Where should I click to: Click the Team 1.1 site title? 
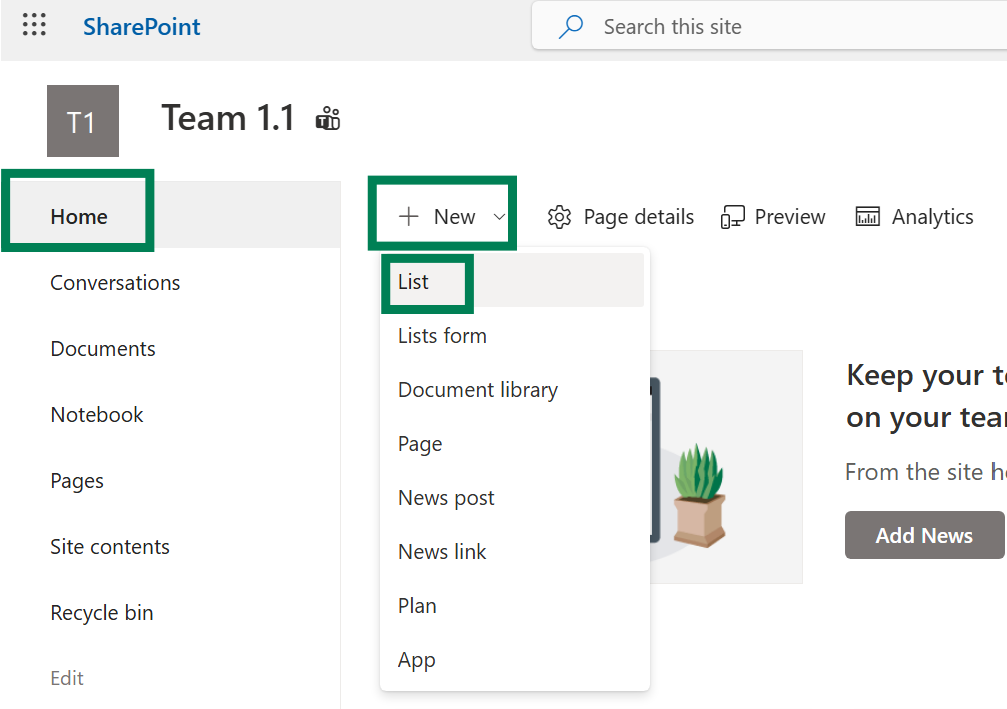click(227, 118)
